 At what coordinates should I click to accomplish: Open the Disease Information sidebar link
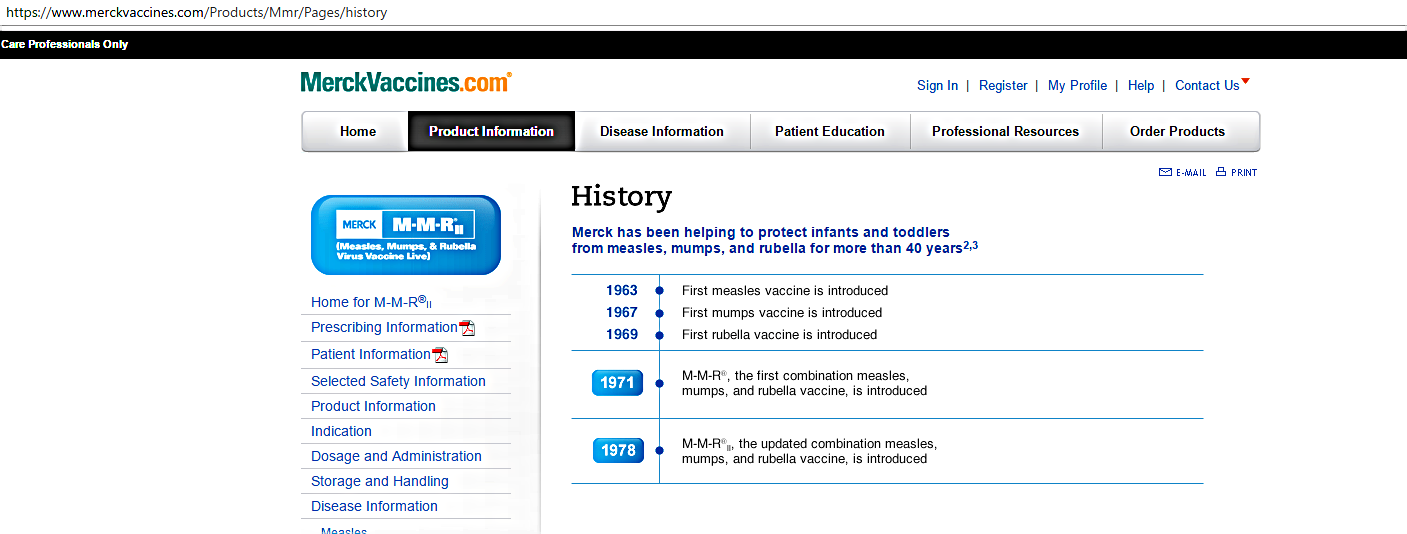tap(374, 506)
